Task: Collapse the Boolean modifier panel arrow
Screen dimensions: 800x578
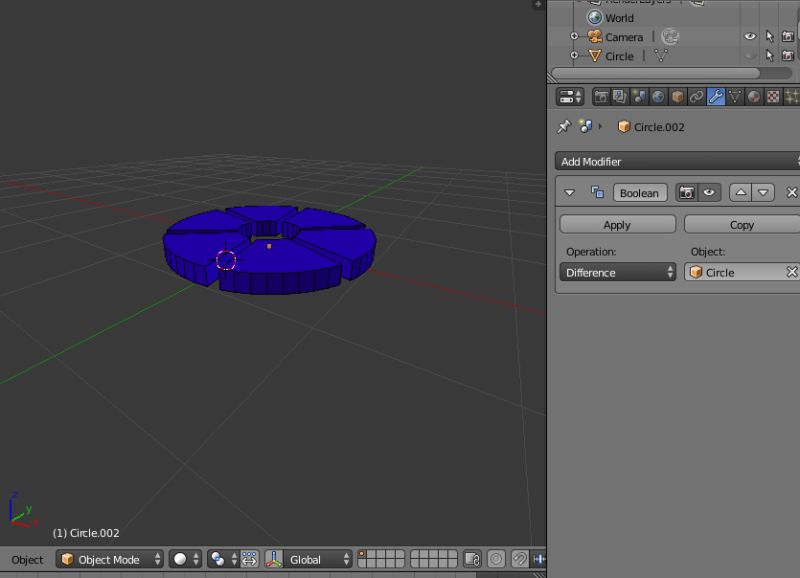Action: coord(568,192)
